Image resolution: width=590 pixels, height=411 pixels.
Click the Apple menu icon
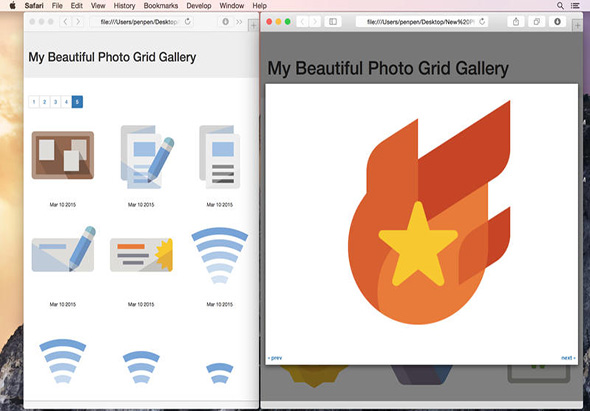[13, 6]
